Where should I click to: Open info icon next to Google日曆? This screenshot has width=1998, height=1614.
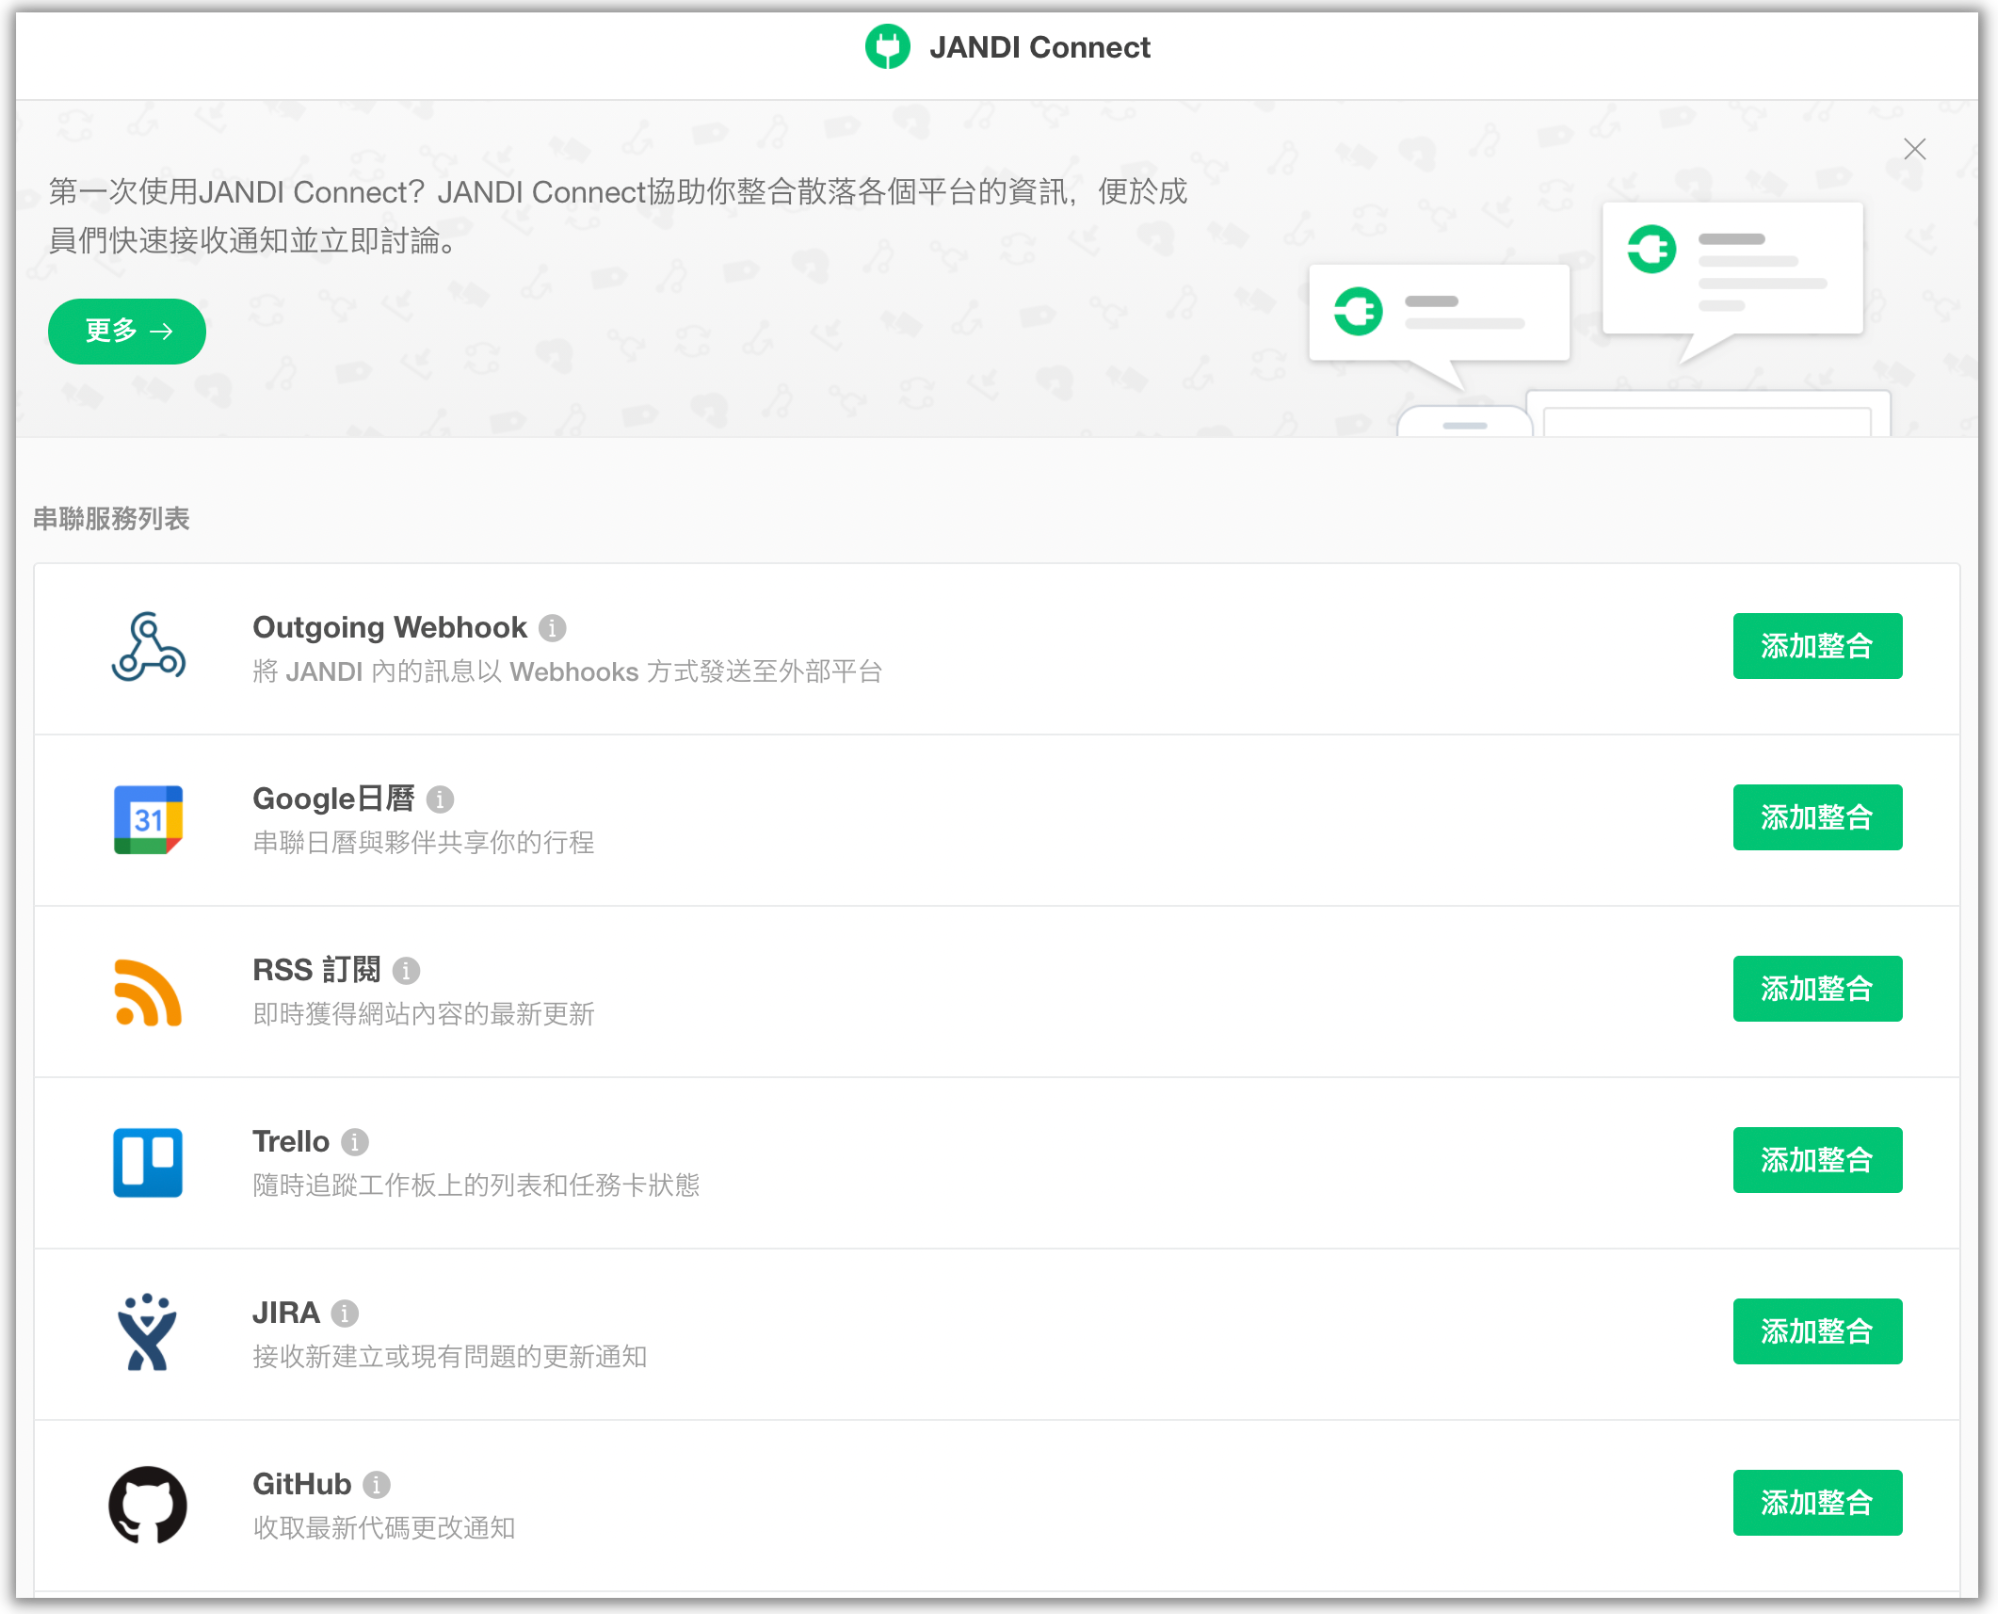(440, 800)
